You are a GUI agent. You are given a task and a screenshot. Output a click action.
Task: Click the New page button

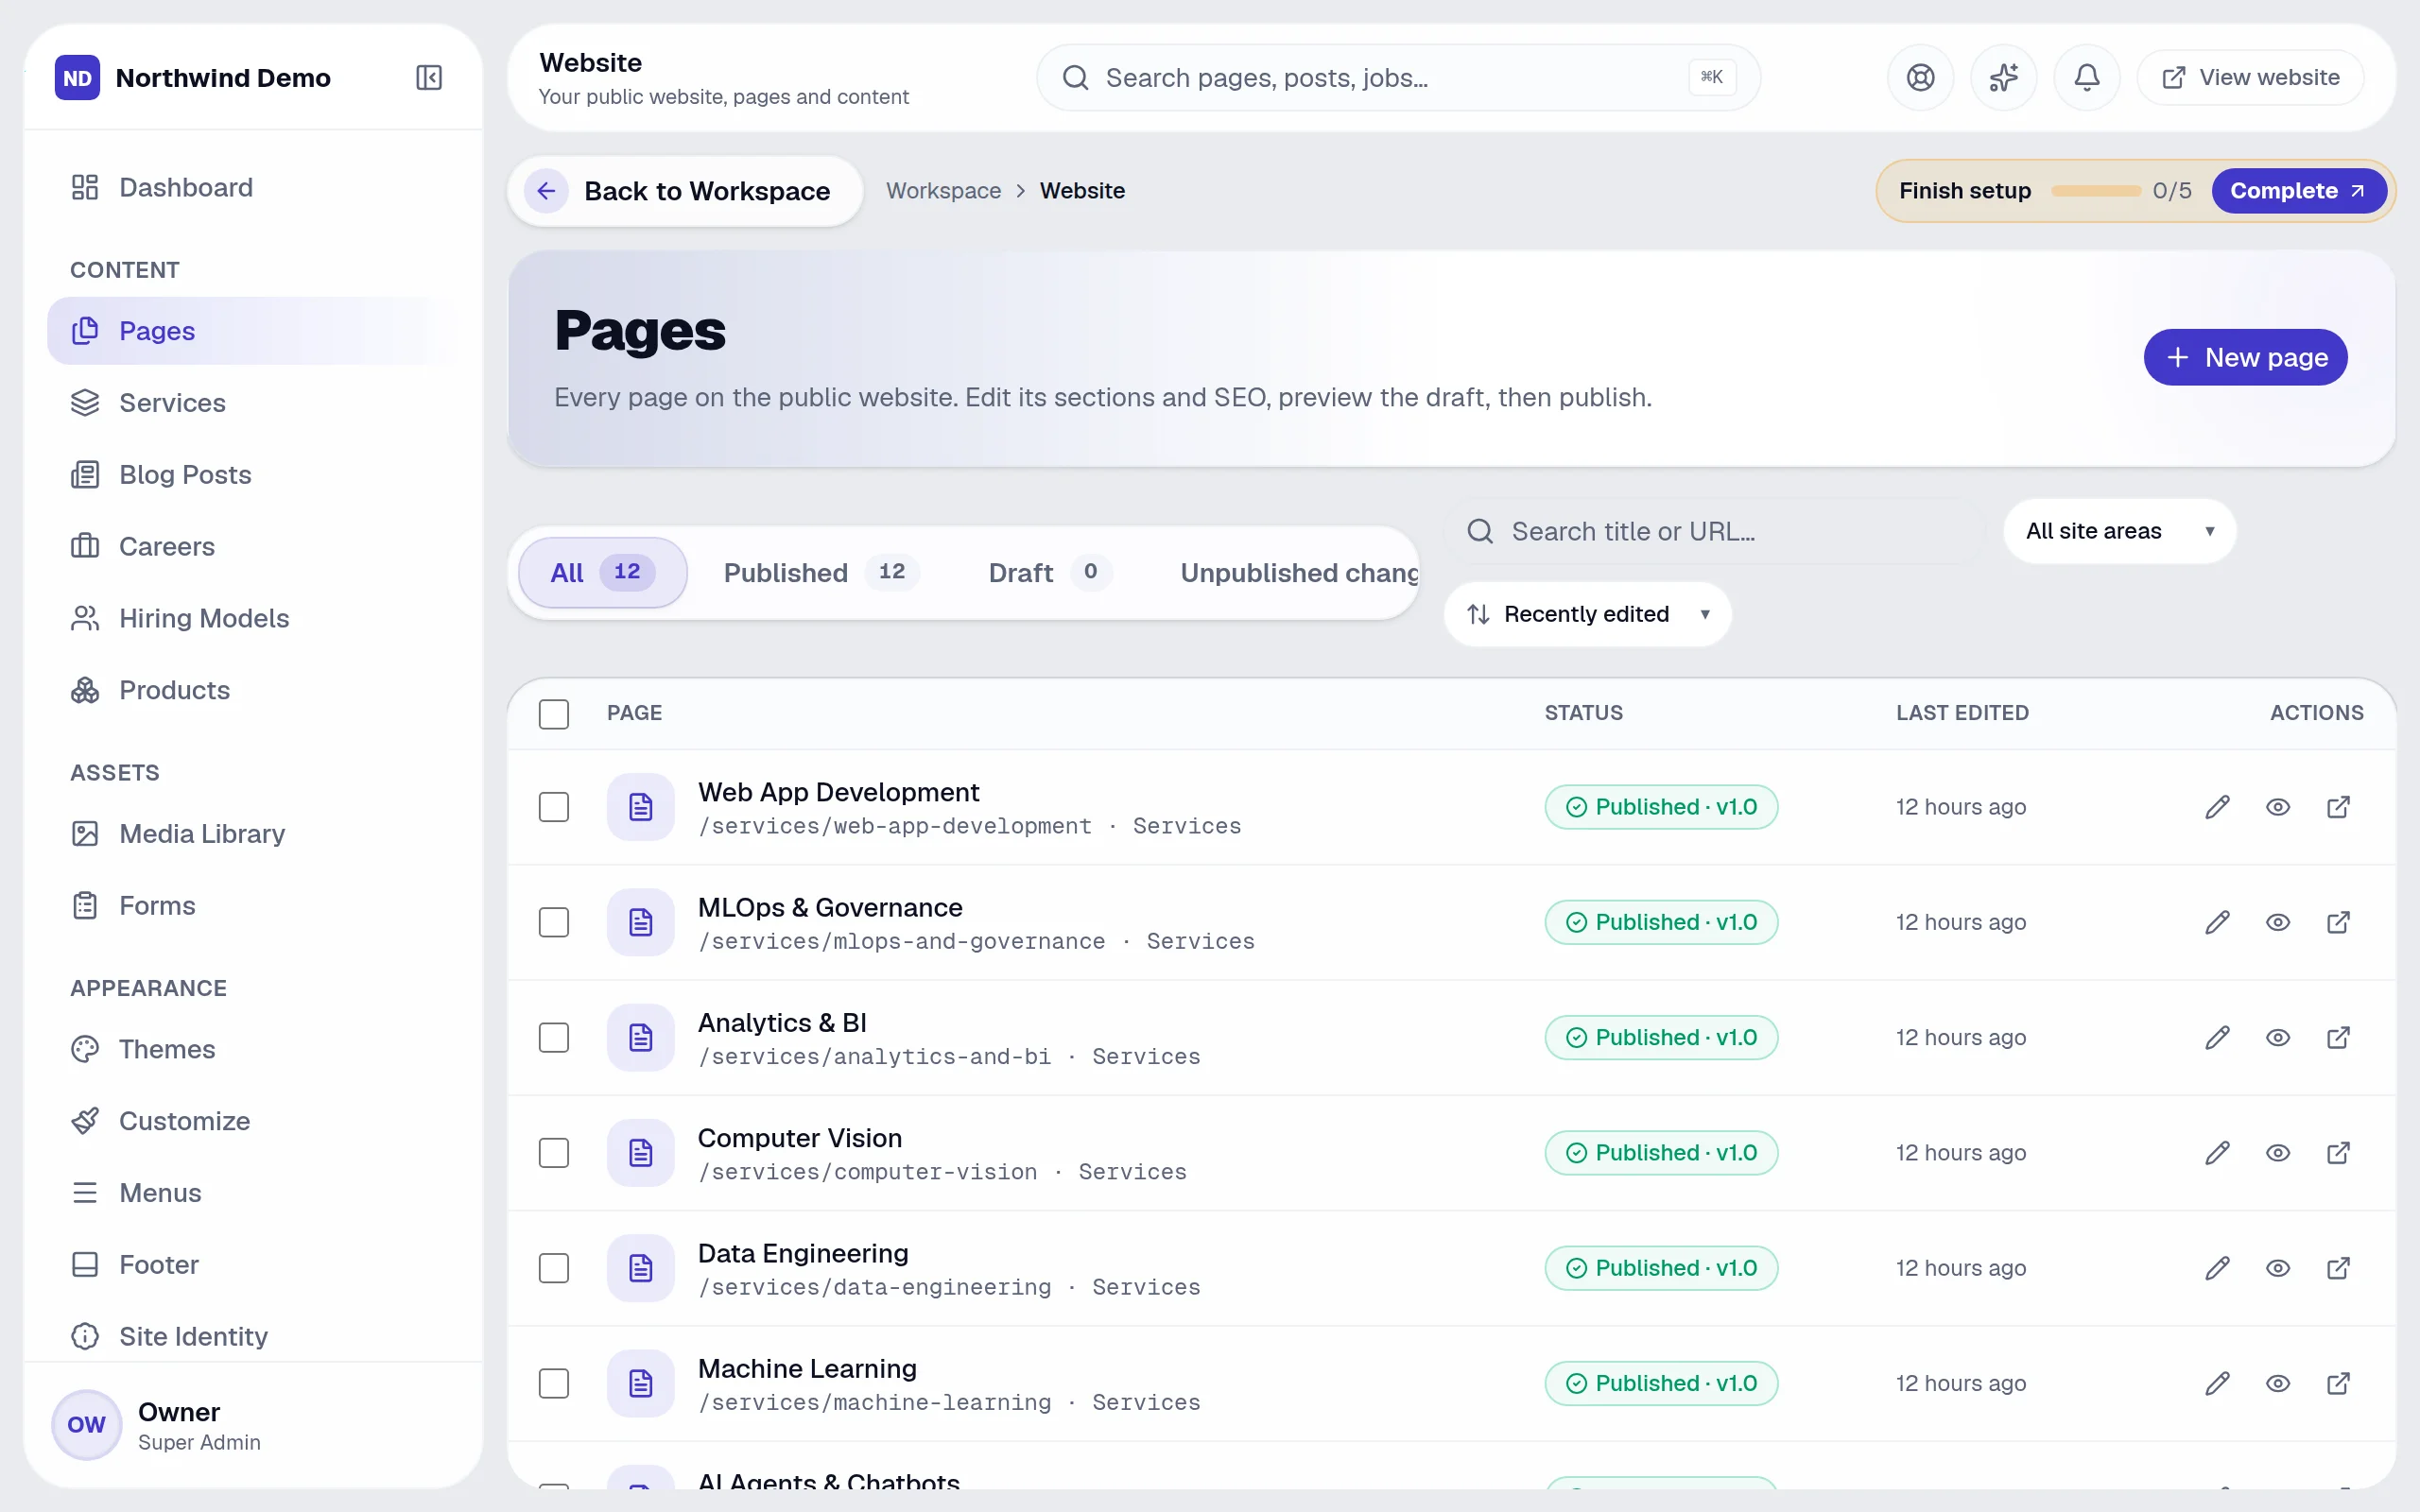point(2245,357)
